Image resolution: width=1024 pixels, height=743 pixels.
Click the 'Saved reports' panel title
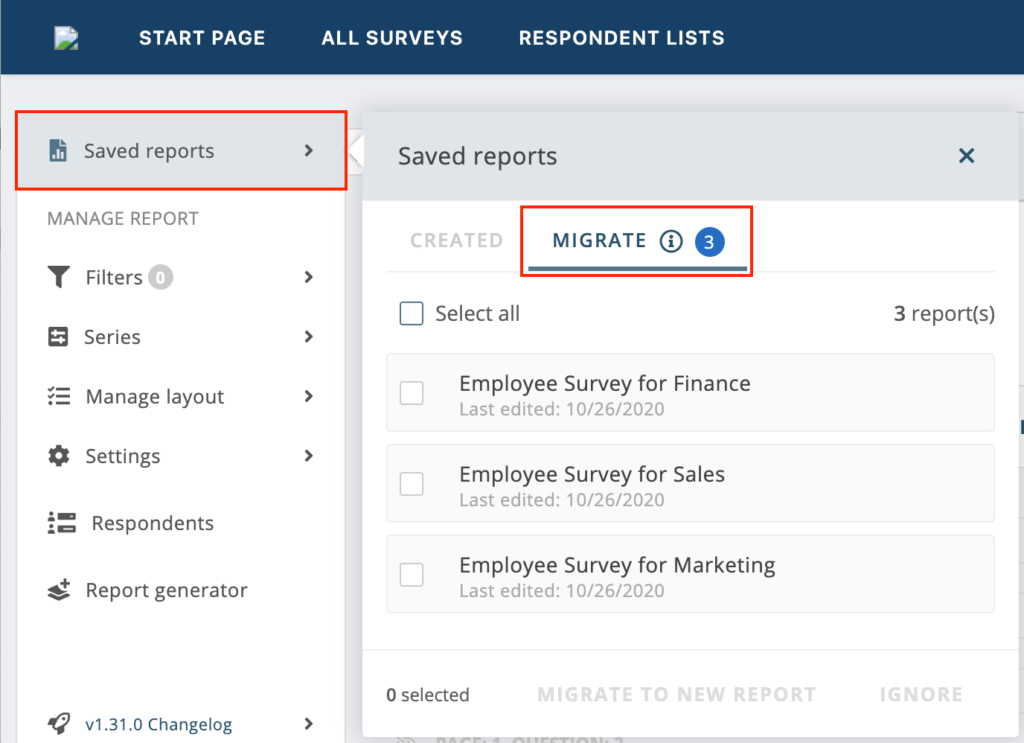(x=477, y=156)
